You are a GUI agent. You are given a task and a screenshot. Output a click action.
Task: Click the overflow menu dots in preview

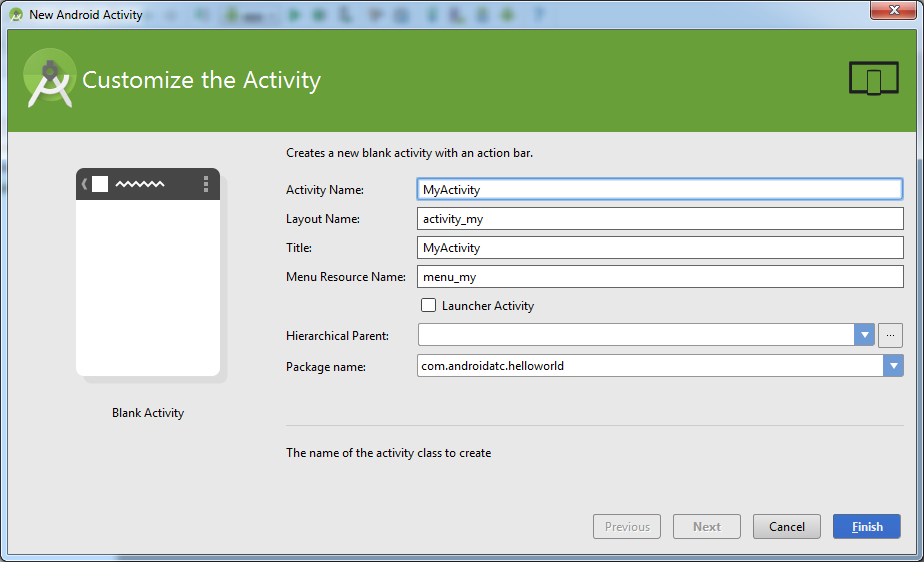click(206, 184)
